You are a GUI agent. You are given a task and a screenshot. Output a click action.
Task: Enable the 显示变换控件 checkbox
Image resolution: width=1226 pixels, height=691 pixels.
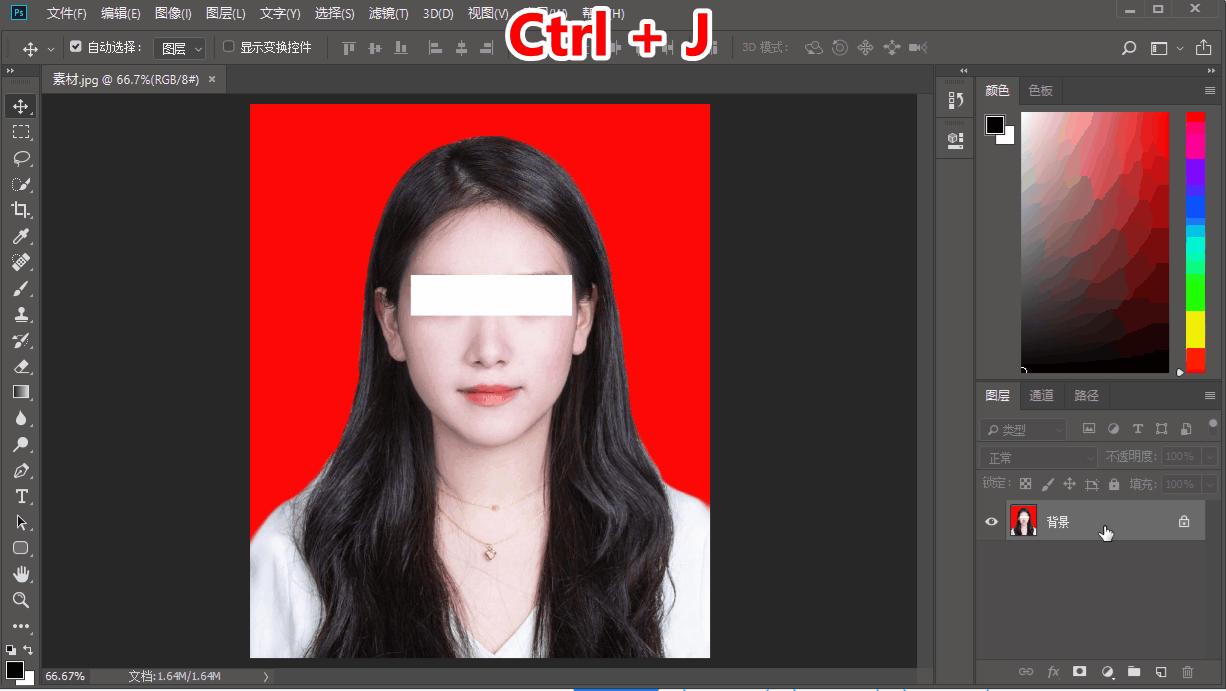(229, 47)
